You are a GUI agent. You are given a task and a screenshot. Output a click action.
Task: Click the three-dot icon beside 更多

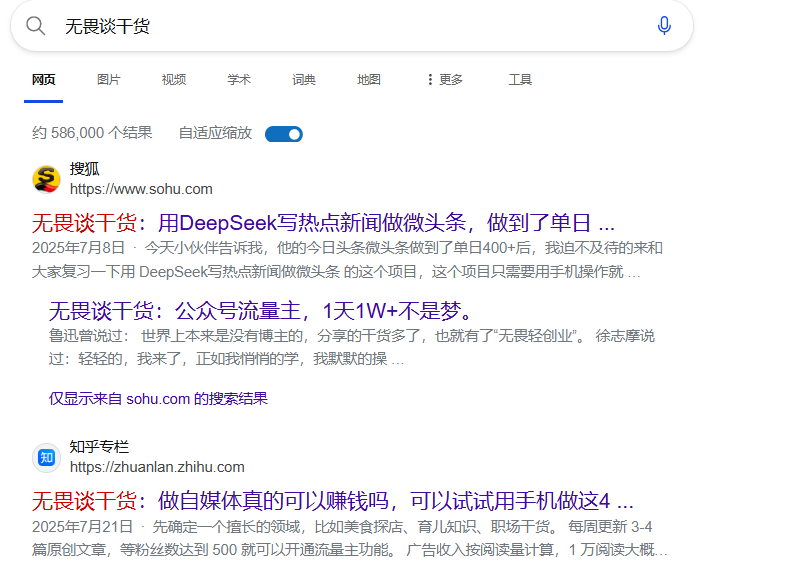point(430,79)
